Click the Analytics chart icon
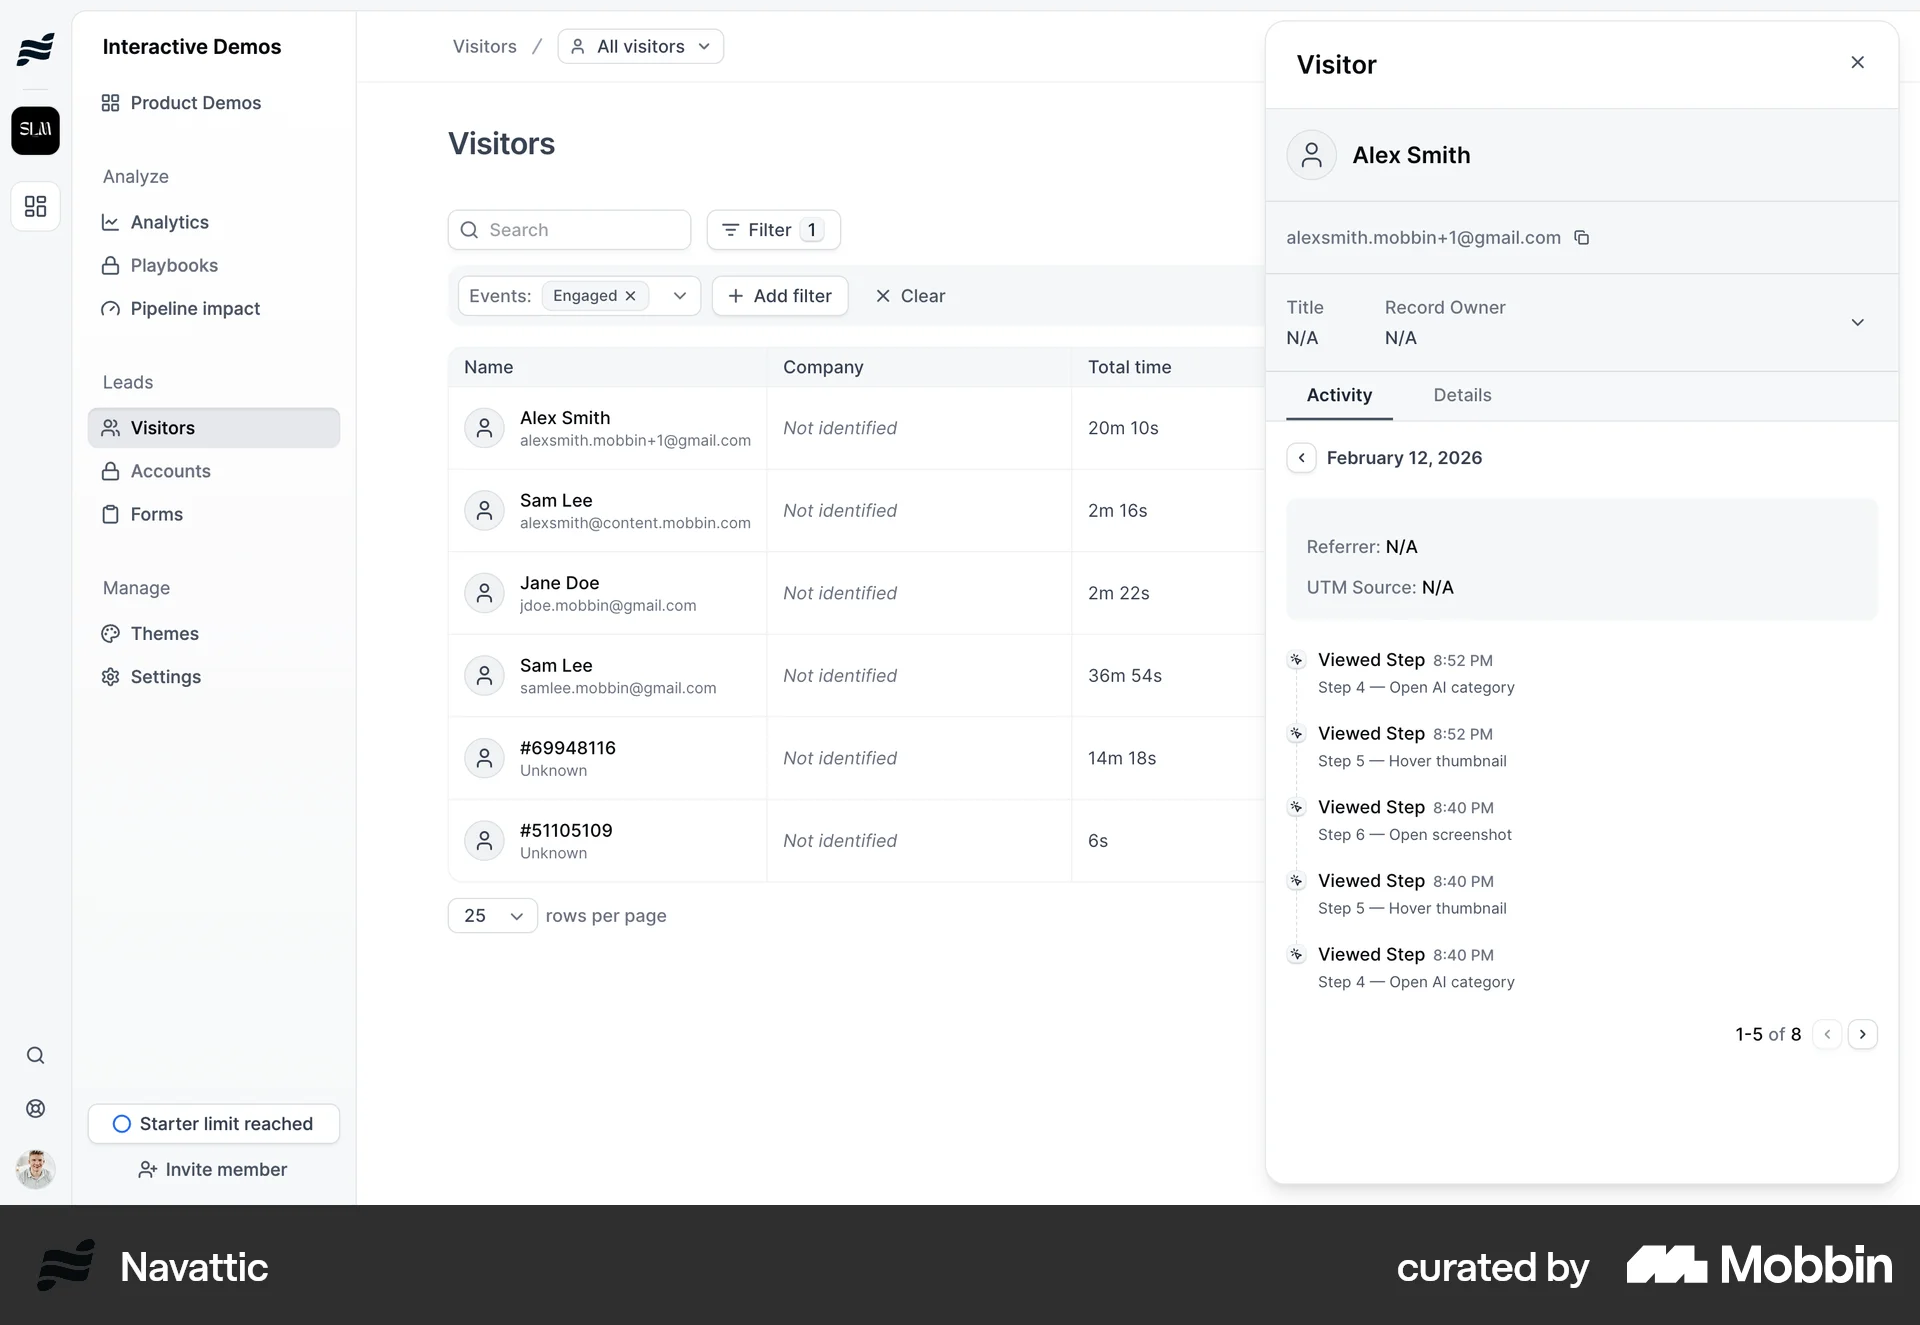The width and height of the screenshot is (1920, 1325). click(110, 222)
